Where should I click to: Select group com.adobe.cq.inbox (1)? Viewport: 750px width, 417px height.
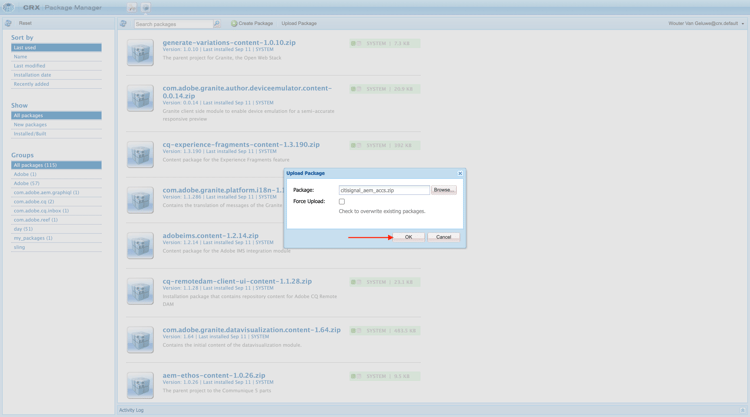tap(56, 210)
